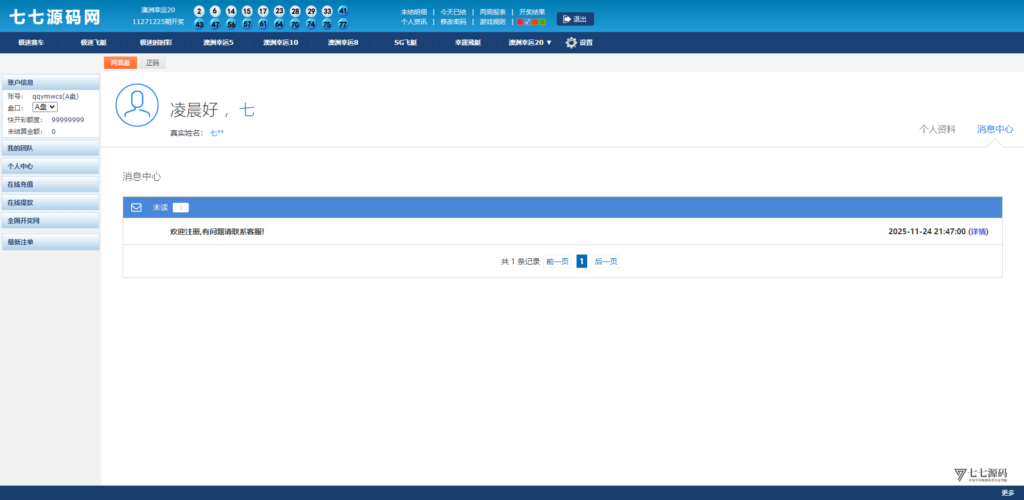Open the 个人资讯 link
Viewport: 1024px width, 500px height.
click(413, 22)
